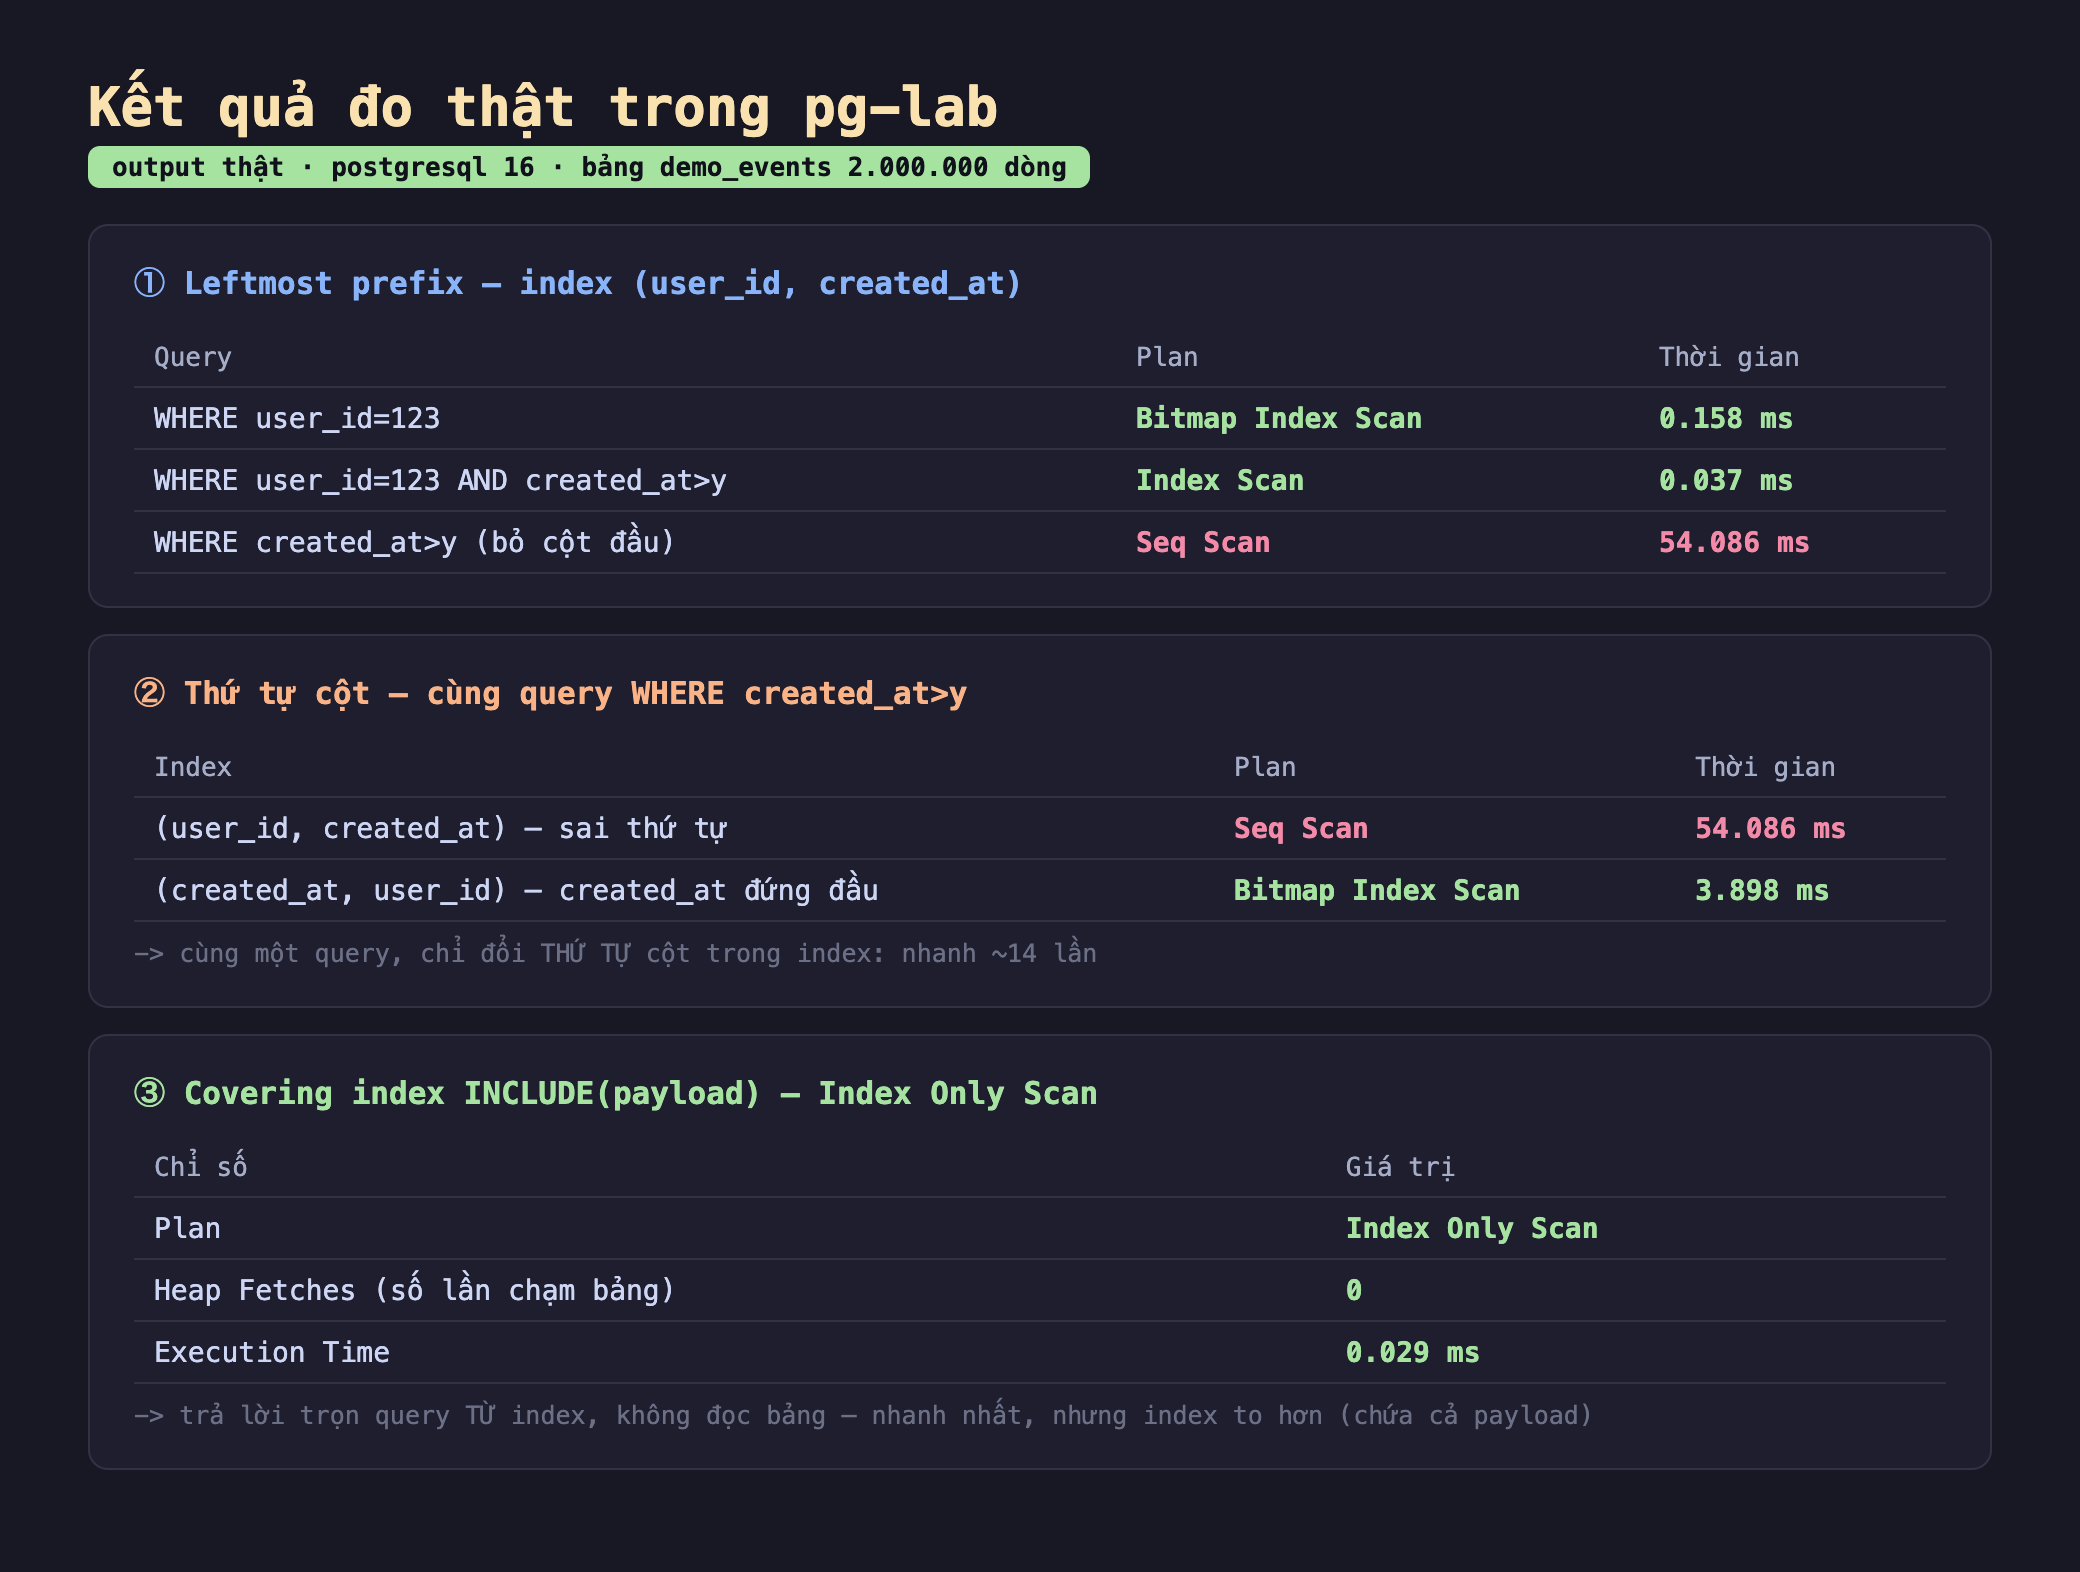
Task: Click the 'Plan' header in the Leftmost prefix table
Action: pyautogui.click(x=1167, y=357)
